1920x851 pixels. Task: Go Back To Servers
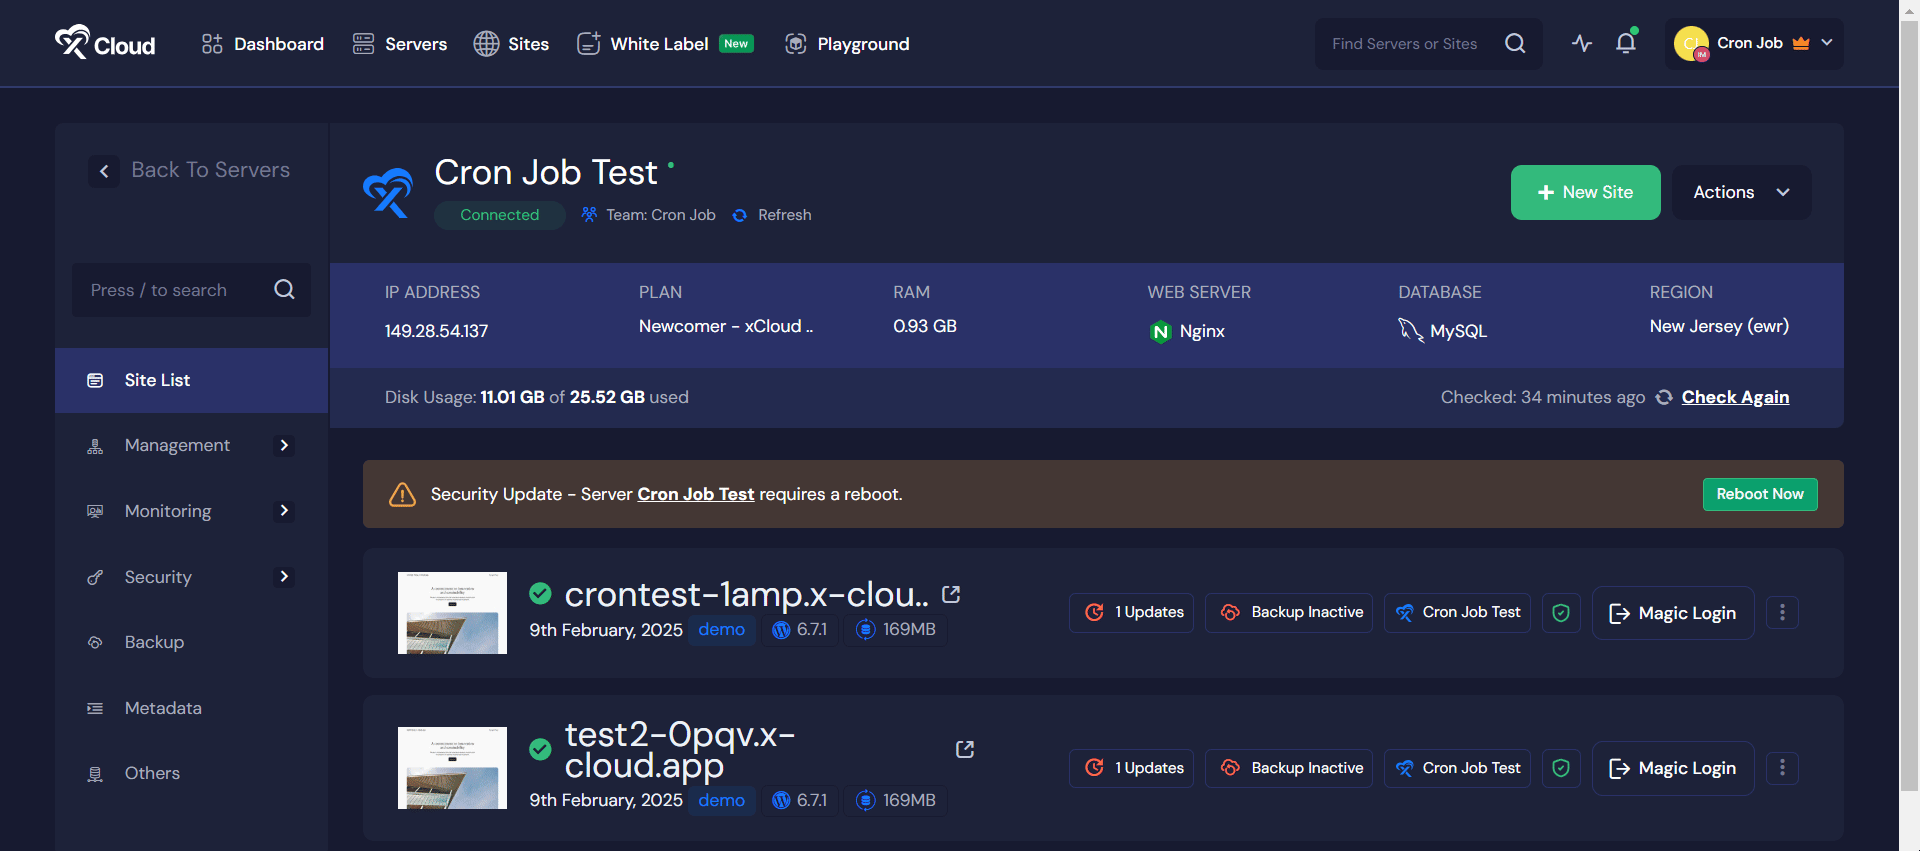(x=190, y=170)
